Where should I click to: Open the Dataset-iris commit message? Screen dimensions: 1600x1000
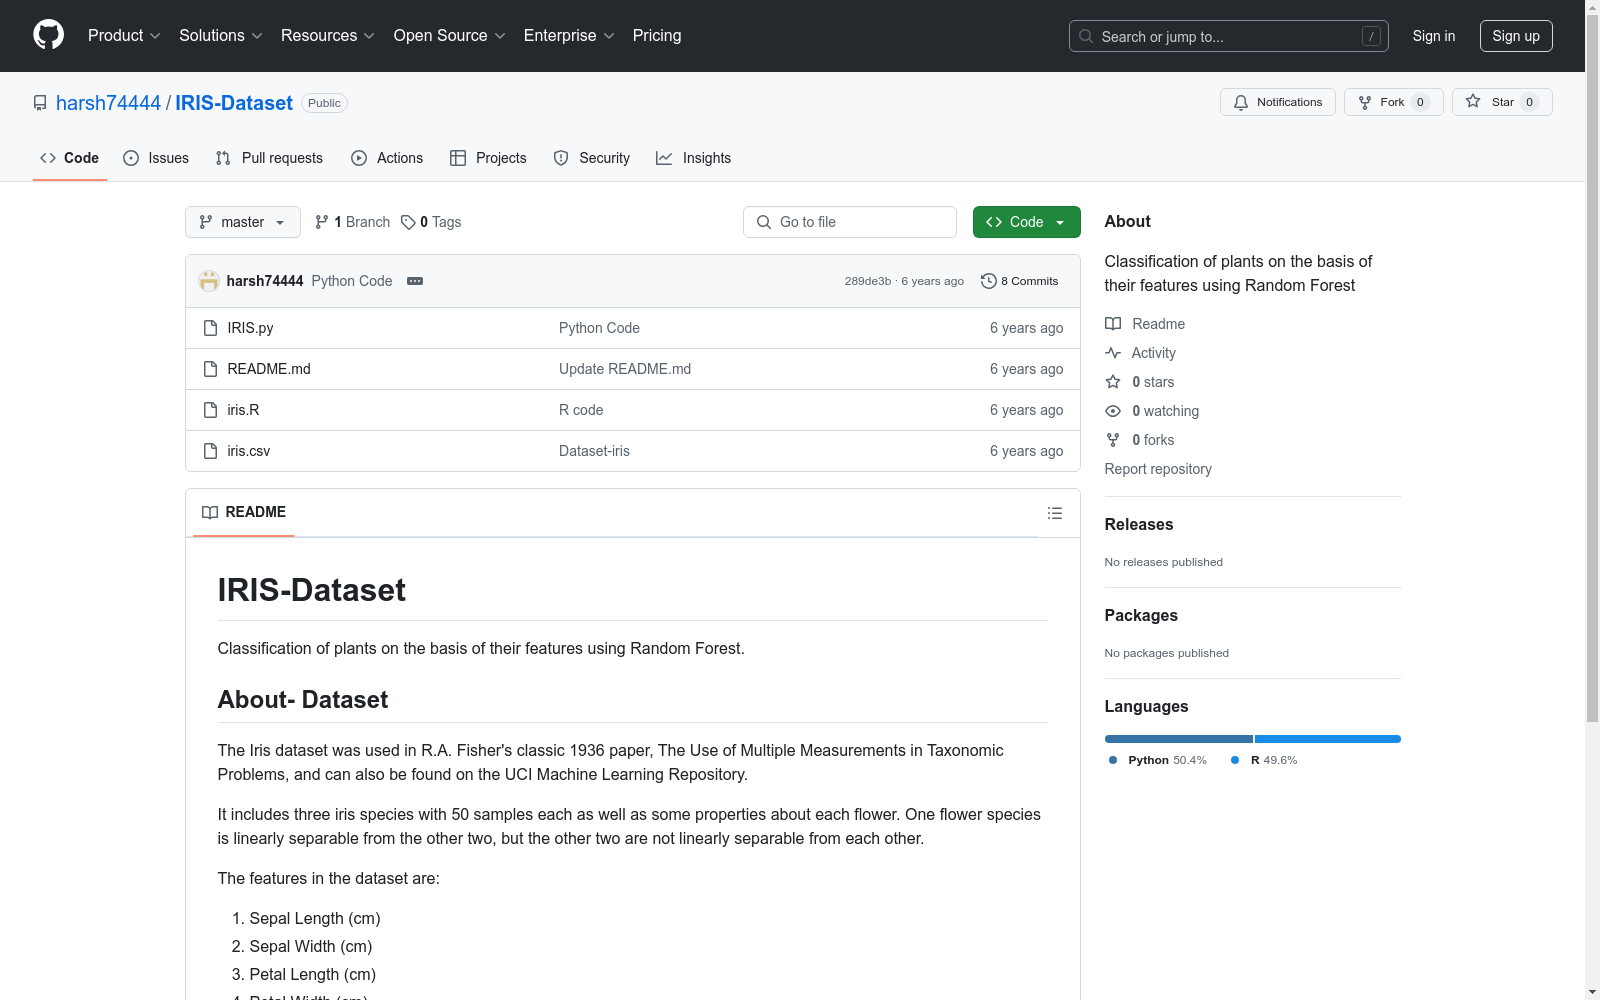pos(594,451)
